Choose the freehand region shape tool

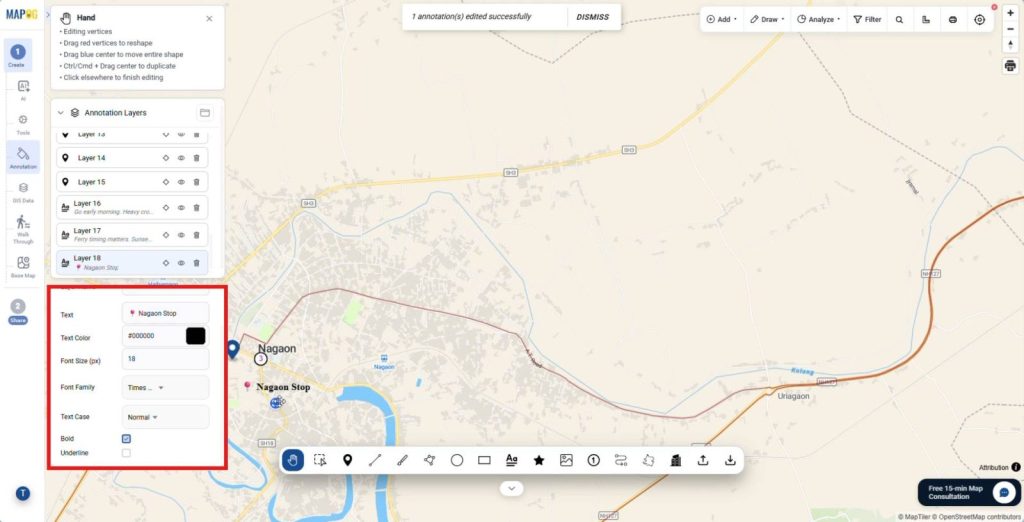coord(648,461)
